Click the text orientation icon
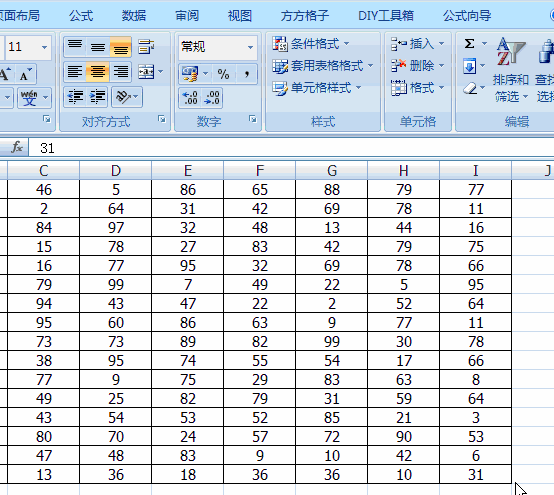Viewport: 554px width, 495px height. coord(123,96)
